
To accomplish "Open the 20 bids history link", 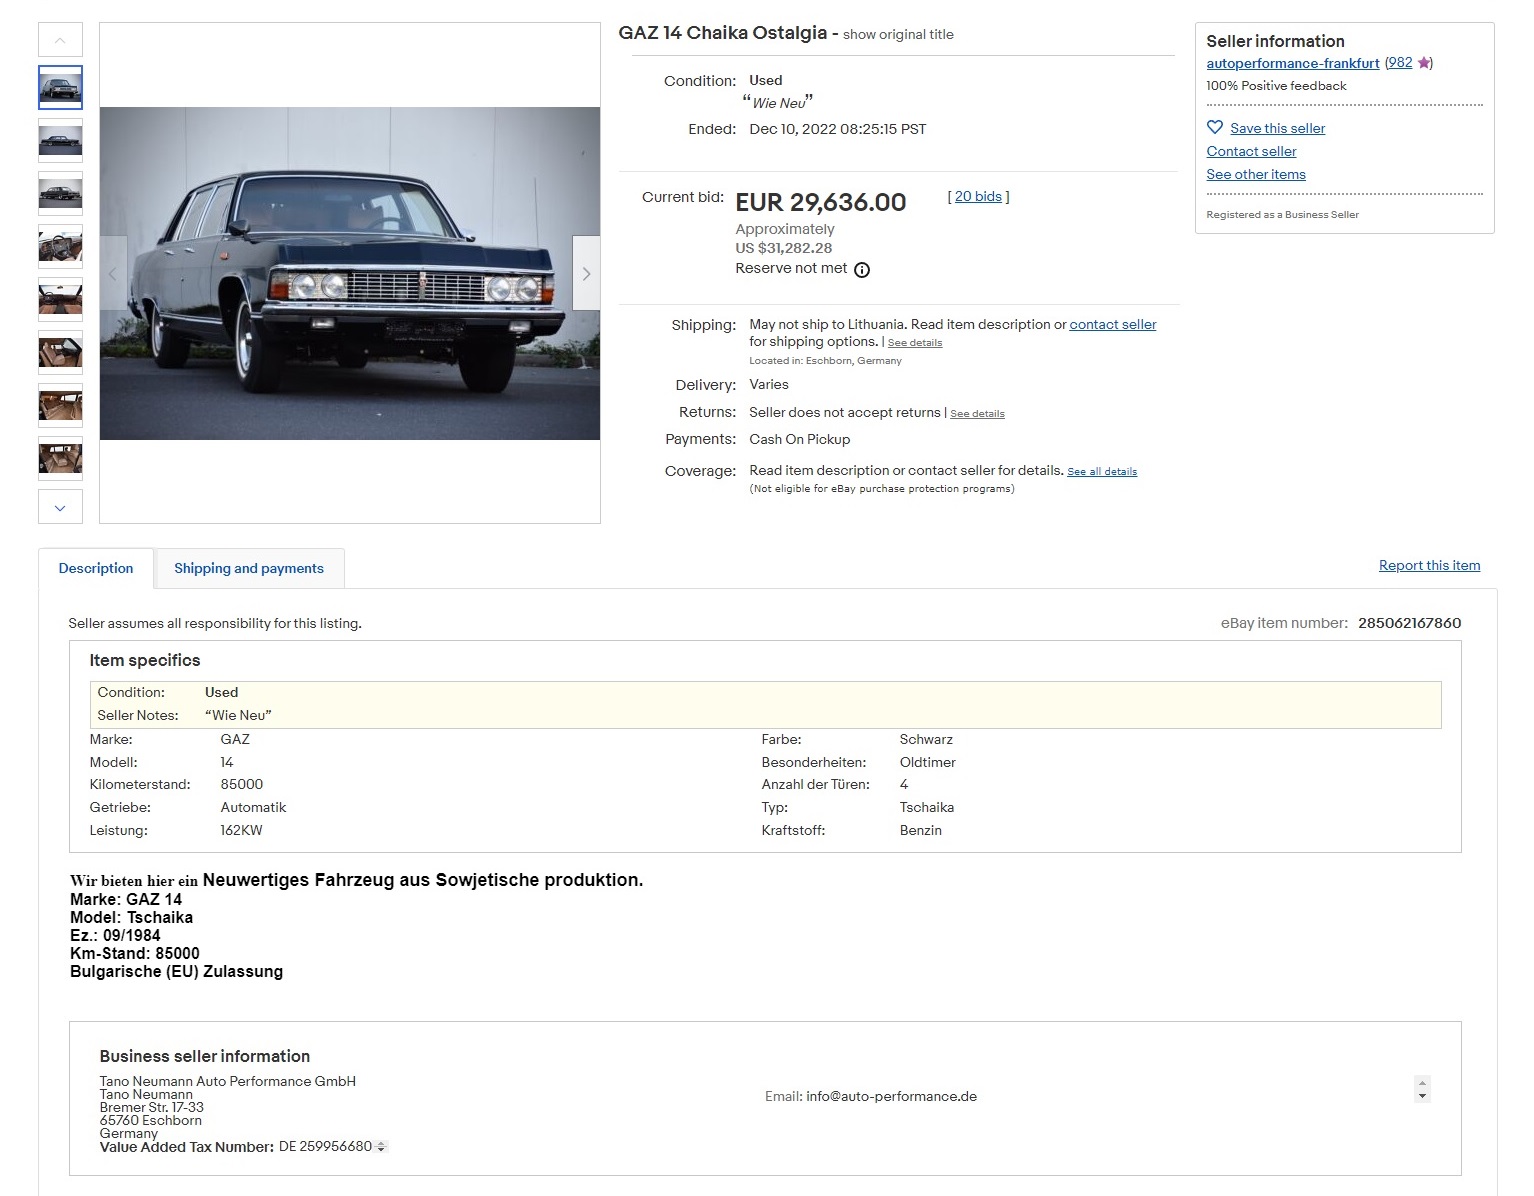I will click(978, 197).
